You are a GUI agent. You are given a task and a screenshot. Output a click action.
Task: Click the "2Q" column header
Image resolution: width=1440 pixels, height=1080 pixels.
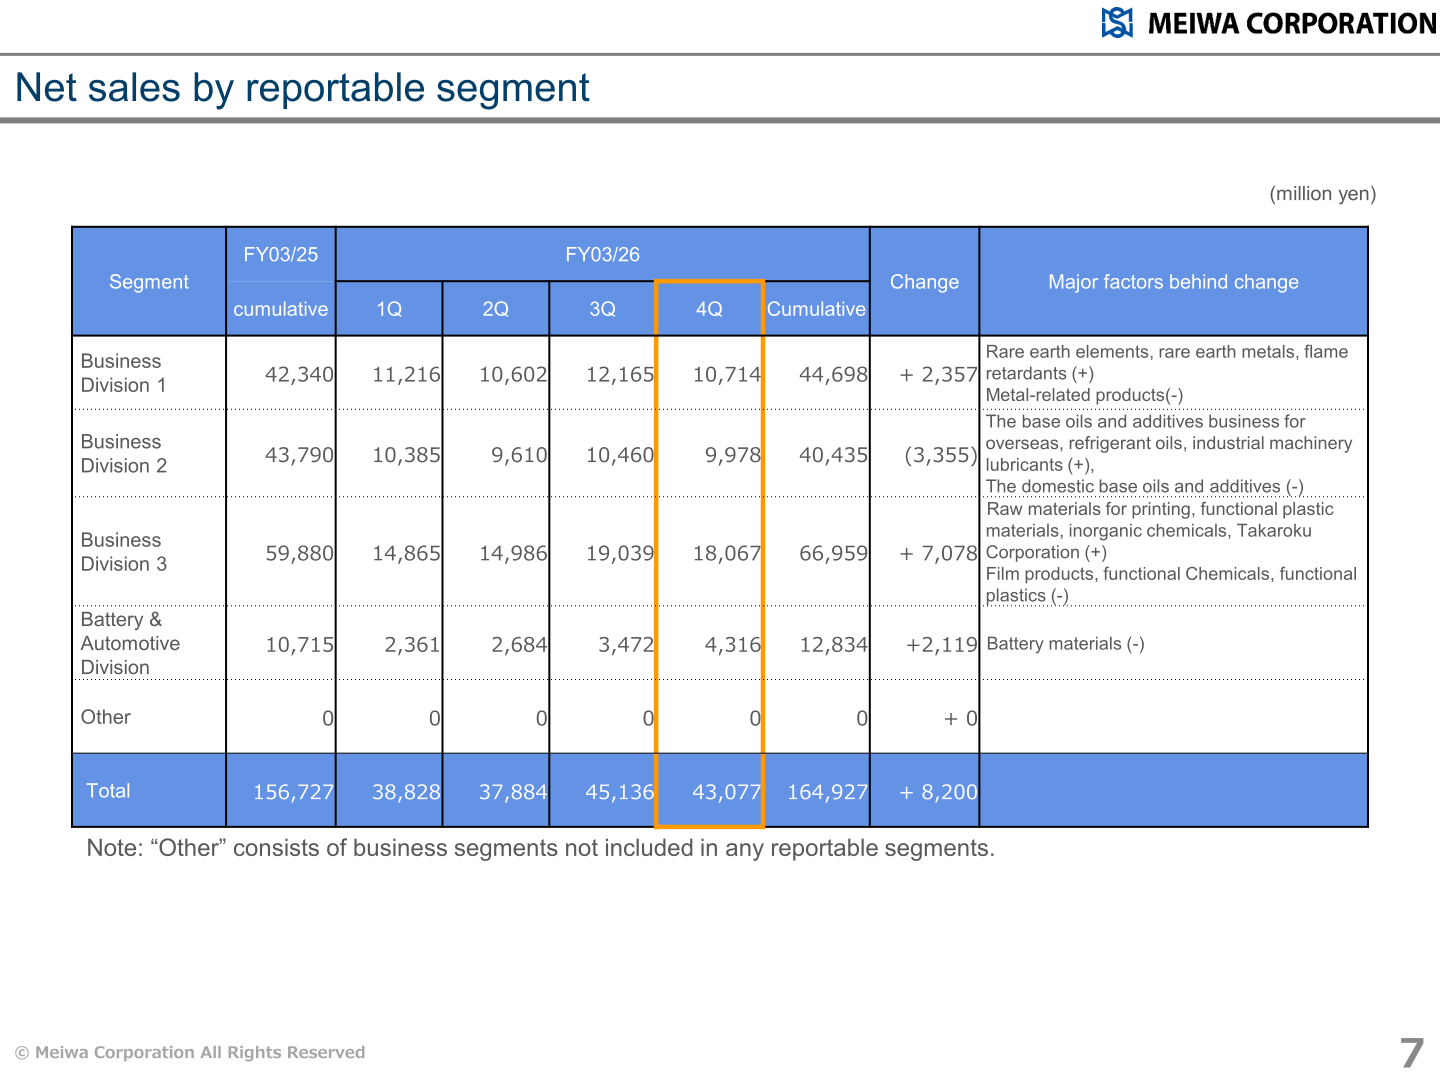click(496, 309)
